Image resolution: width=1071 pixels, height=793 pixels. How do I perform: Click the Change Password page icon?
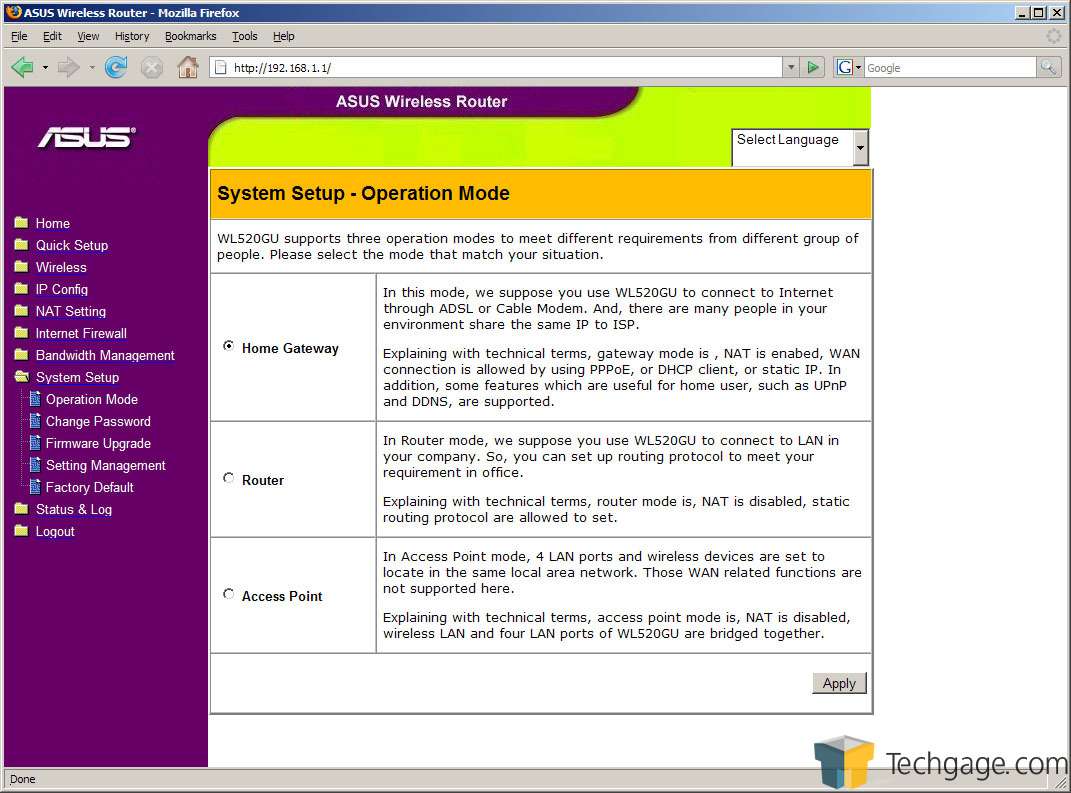[35, 420]
